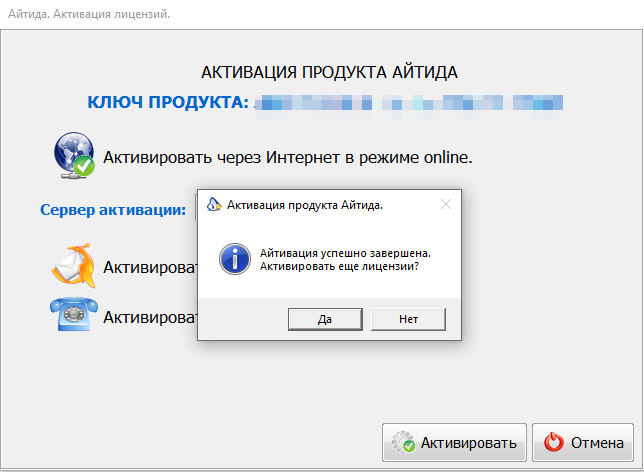Click the КЛЮЧ ПРОДУКТА label
The height and width of the screenshot is (472, 644).
point(168,102)
